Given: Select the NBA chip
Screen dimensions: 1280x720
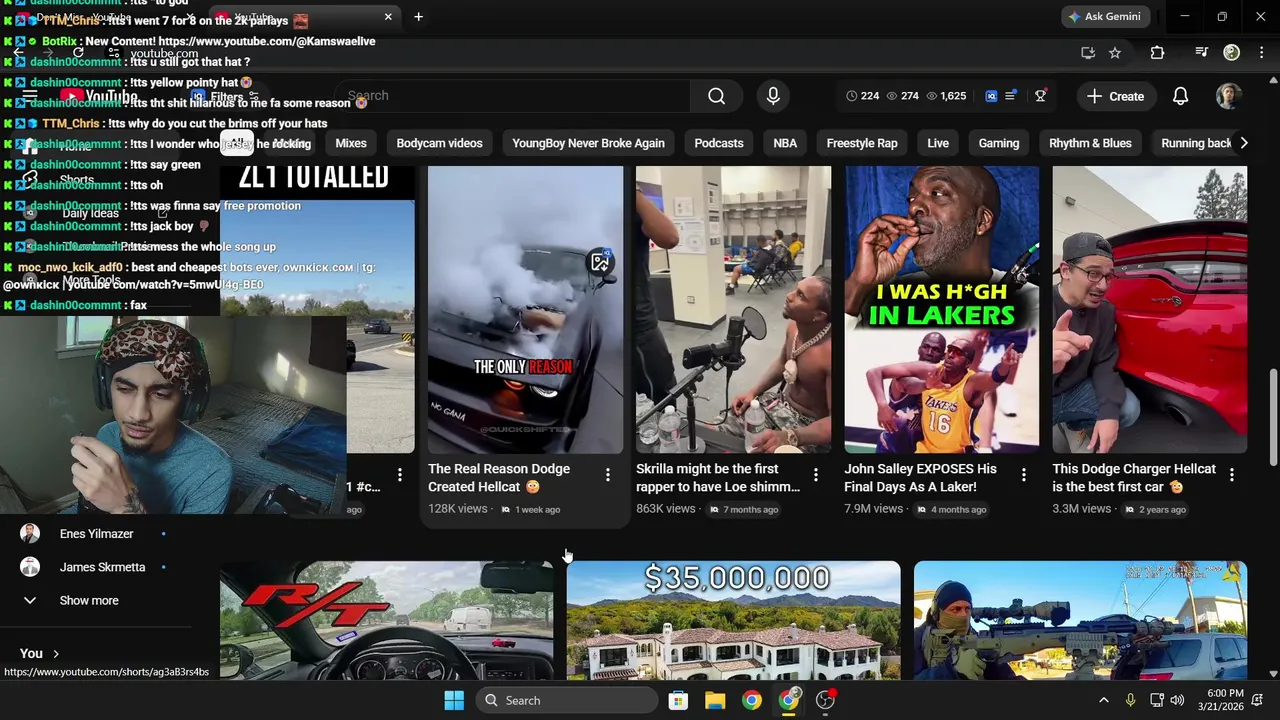Looking at the screenshot, I should (x=785, y=143).
